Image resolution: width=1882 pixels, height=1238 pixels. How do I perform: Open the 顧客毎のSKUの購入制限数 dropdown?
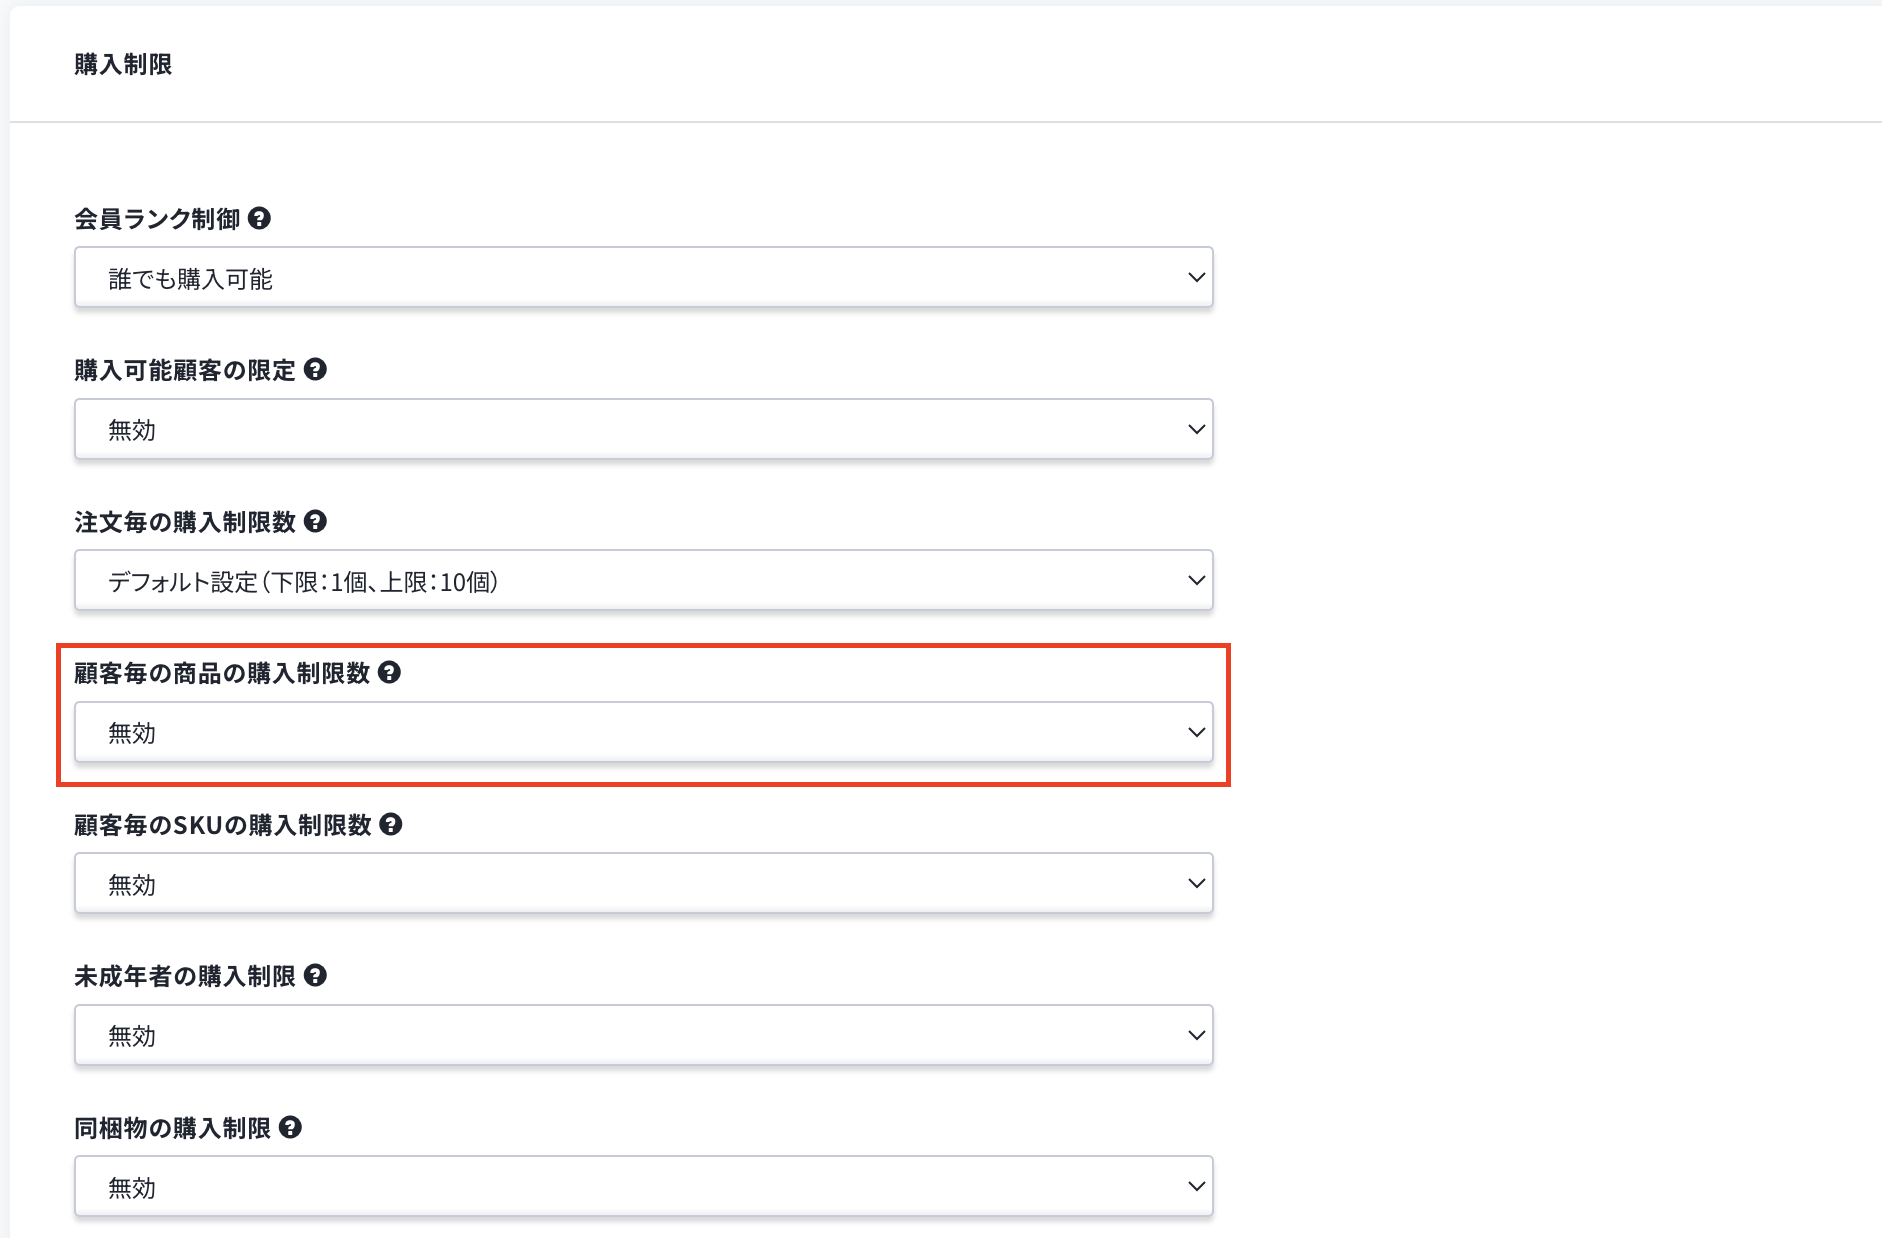[643, 884]
